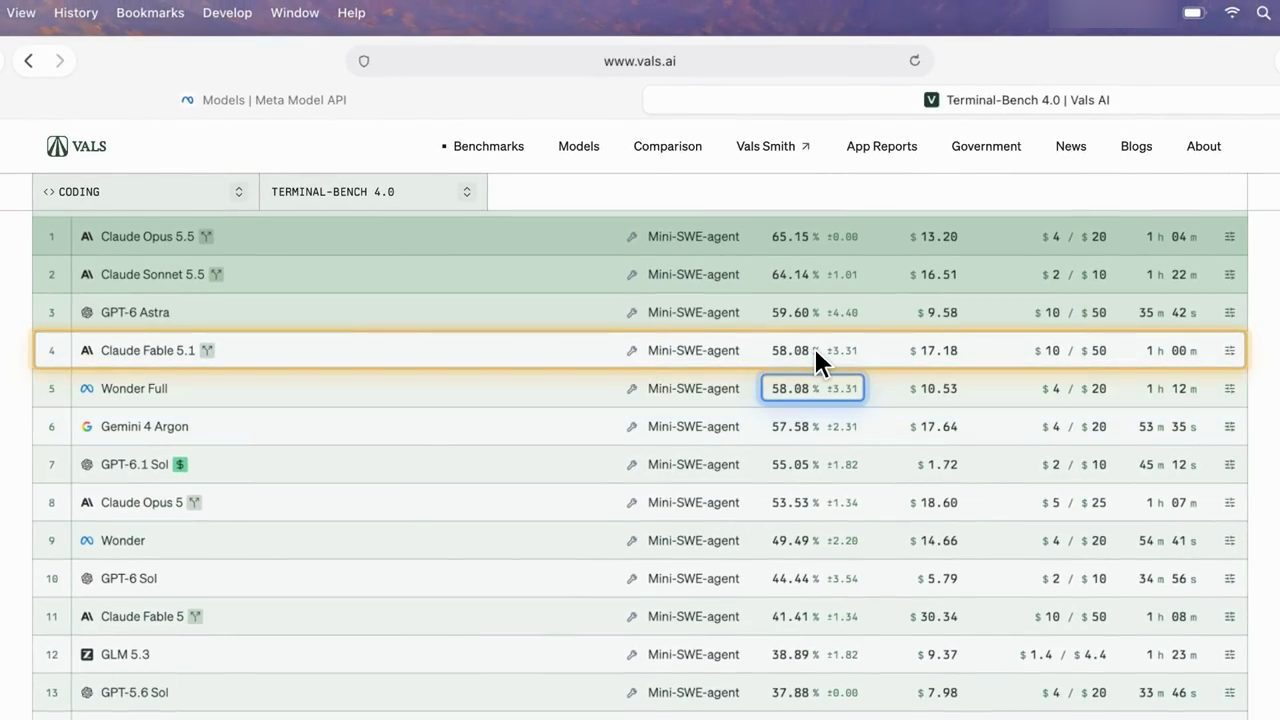Open details icon for GPT-5.6 Sol row
The height and width of the screenshot is (720, 1280).
(1230, 693)
